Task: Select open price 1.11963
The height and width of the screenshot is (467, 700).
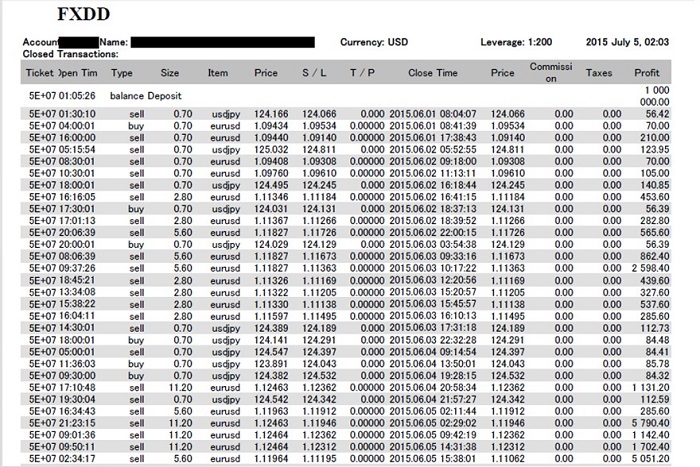Action: click(271, 411)
